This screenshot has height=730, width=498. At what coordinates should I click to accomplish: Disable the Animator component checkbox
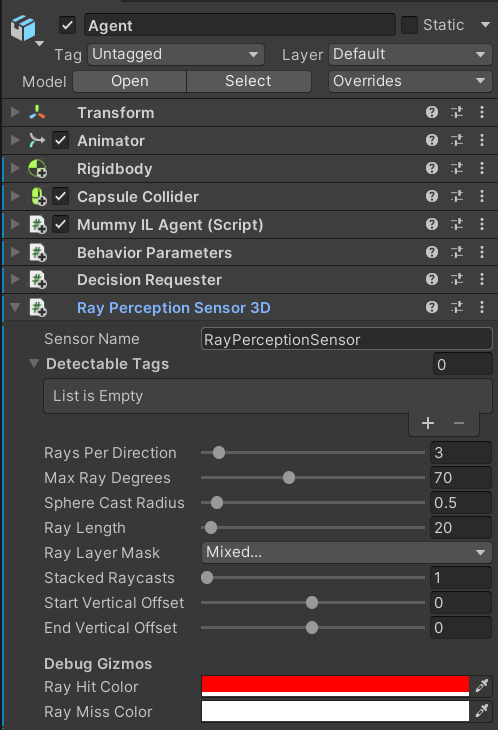pyautogui.click(x=61, y=140)
